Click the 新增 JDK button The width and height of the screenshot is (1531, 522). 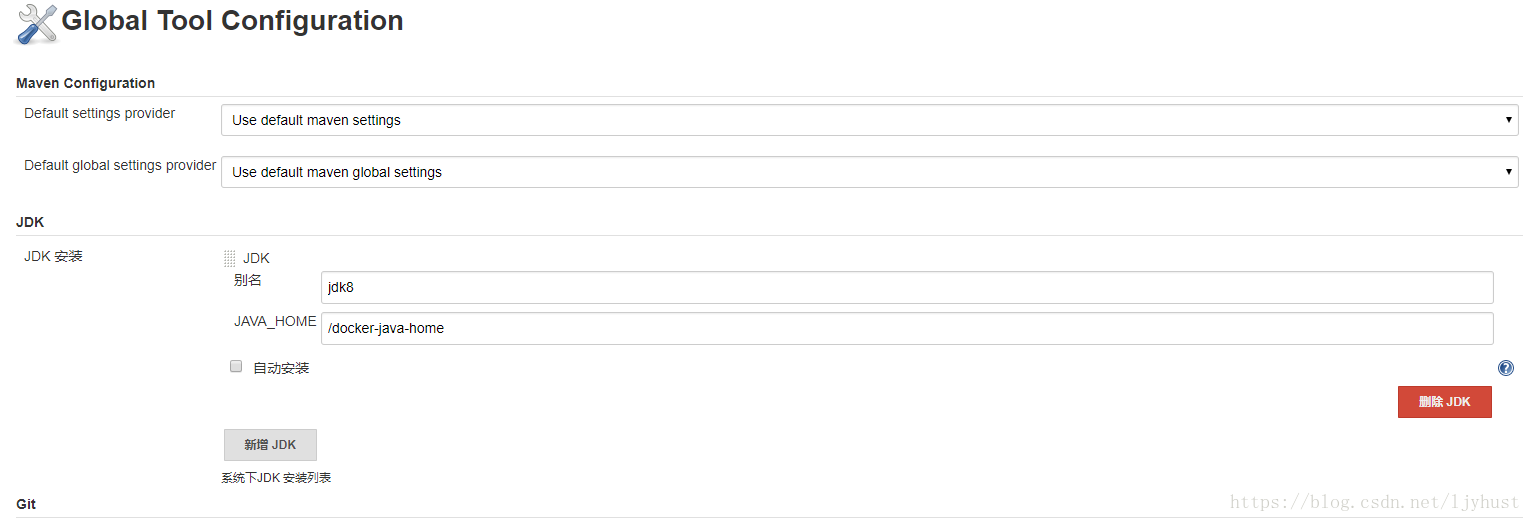[270, 445]
